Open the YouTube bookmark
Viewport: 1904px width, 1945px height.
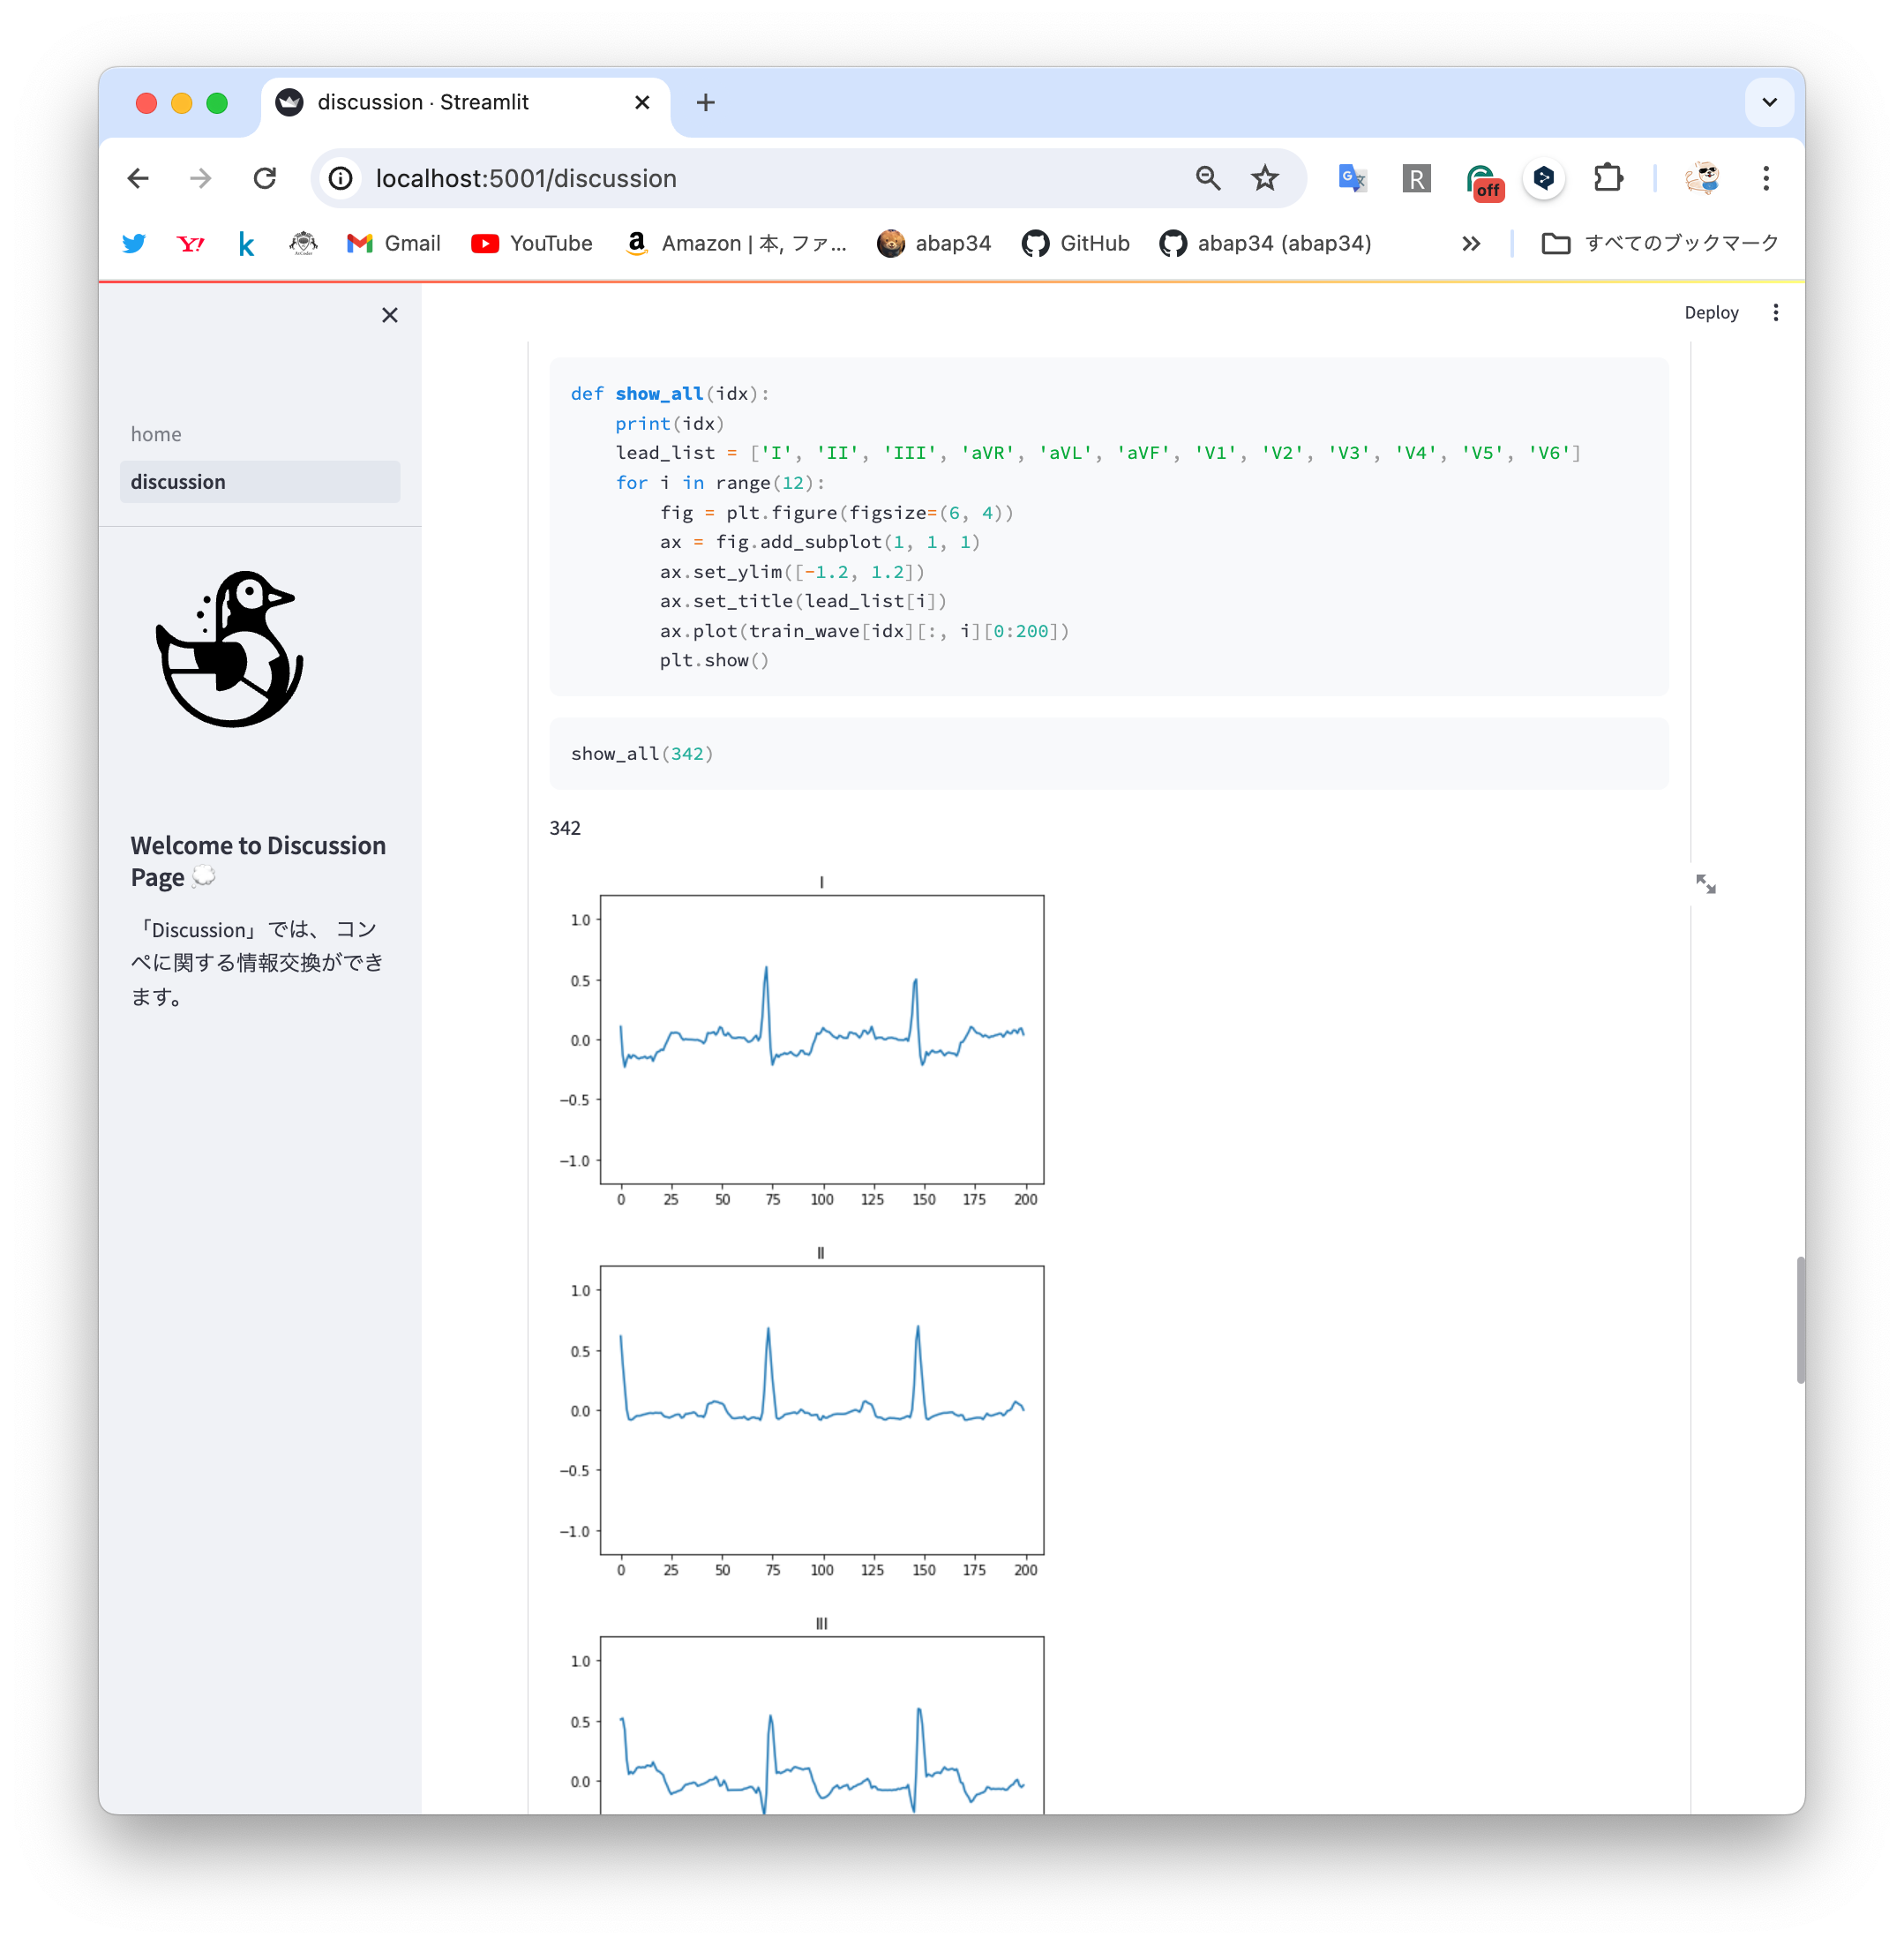pos(532,243)
